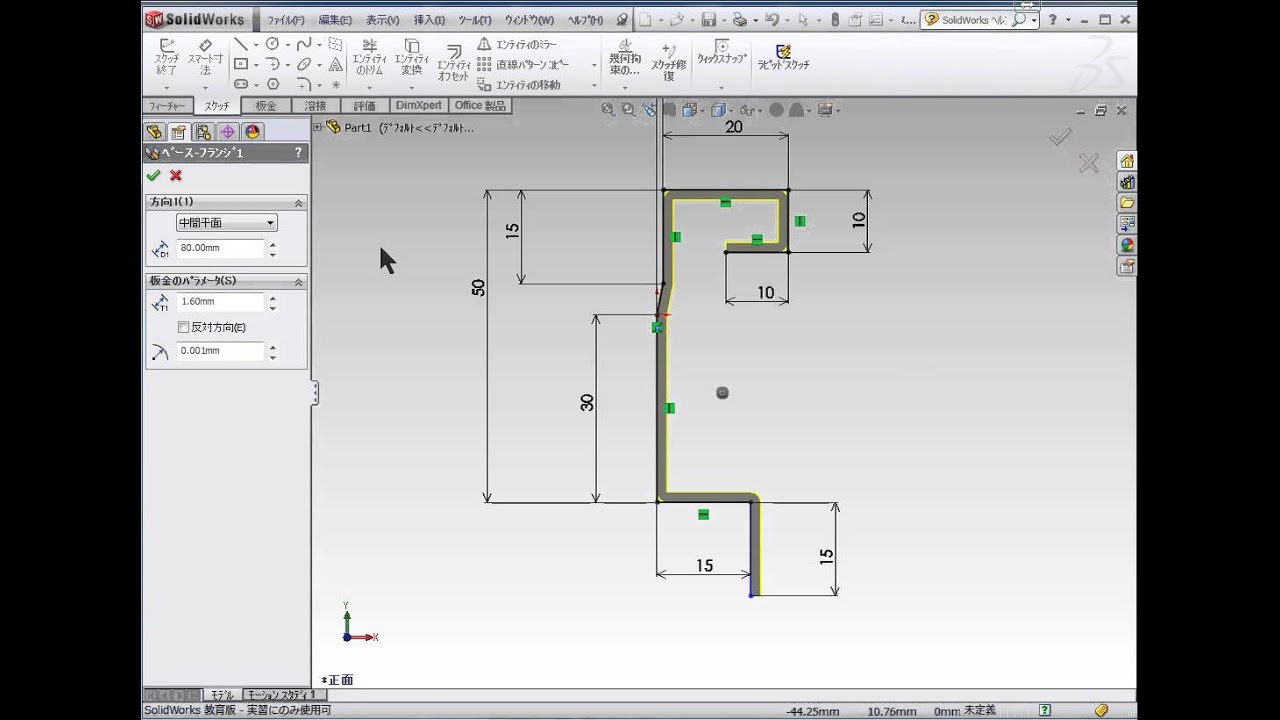Switch to the DimXpert tab
1280x720 pixels.
pyautogui.click(x=419, y=105)
